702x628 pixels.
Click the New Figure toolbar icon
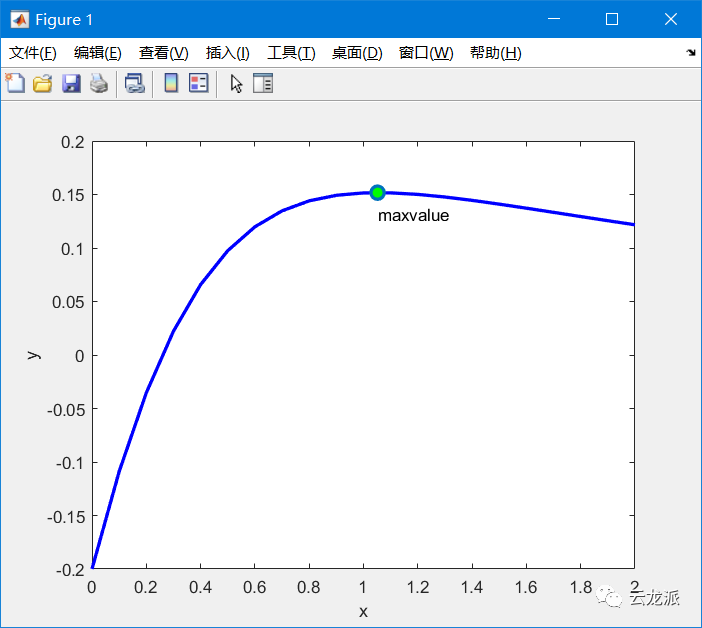[x=15, y=83]
